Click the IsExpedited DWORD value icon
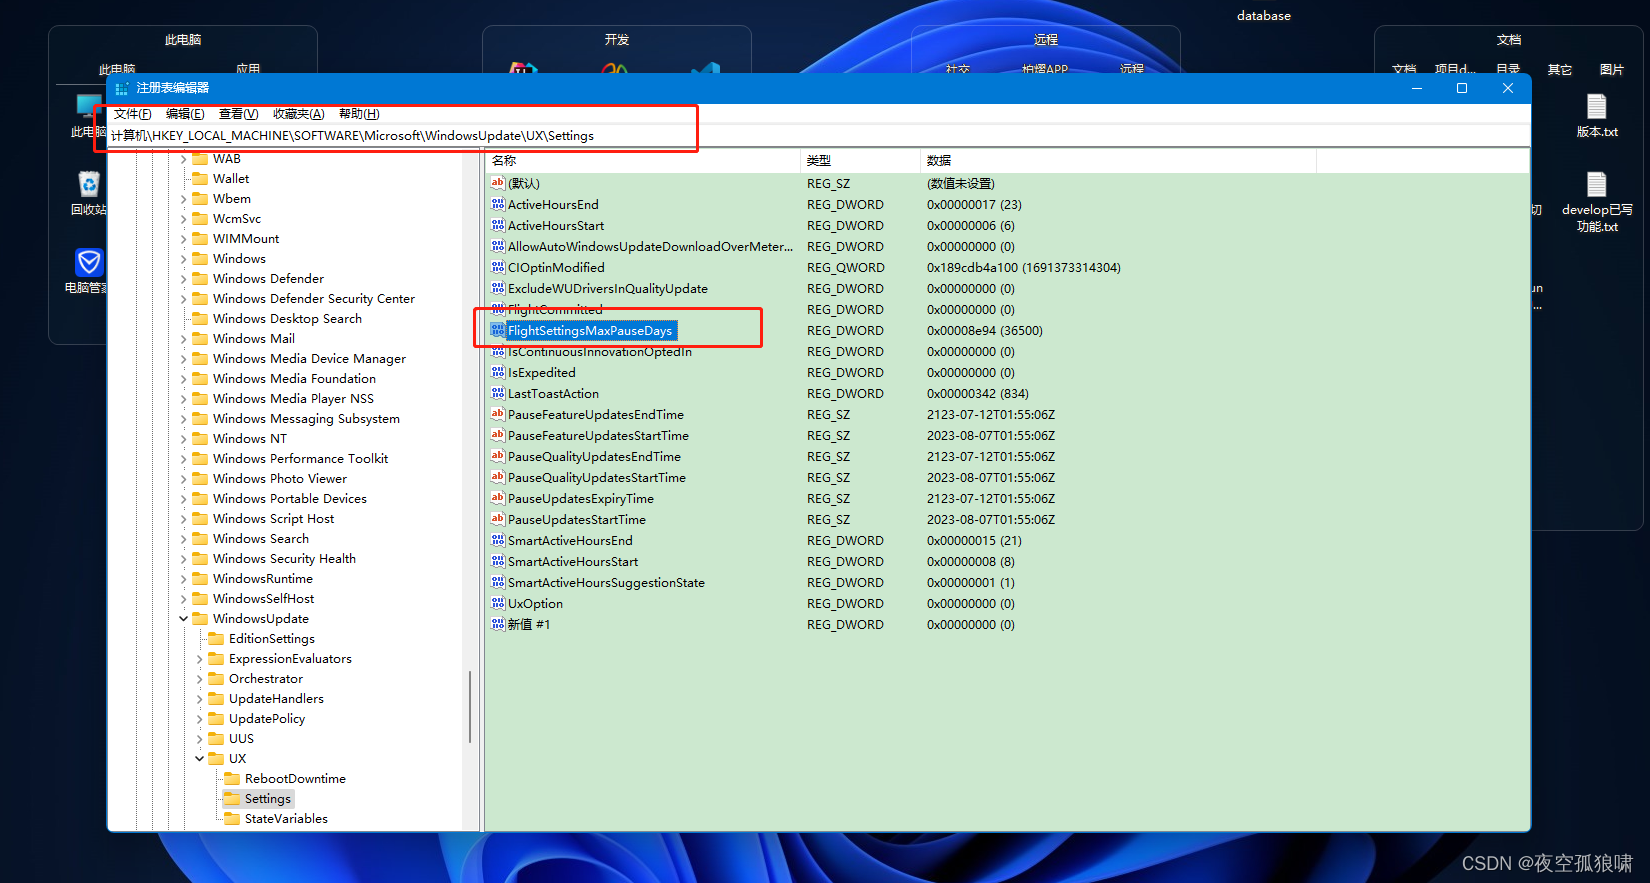1650x883 pixels. (497, 372)
